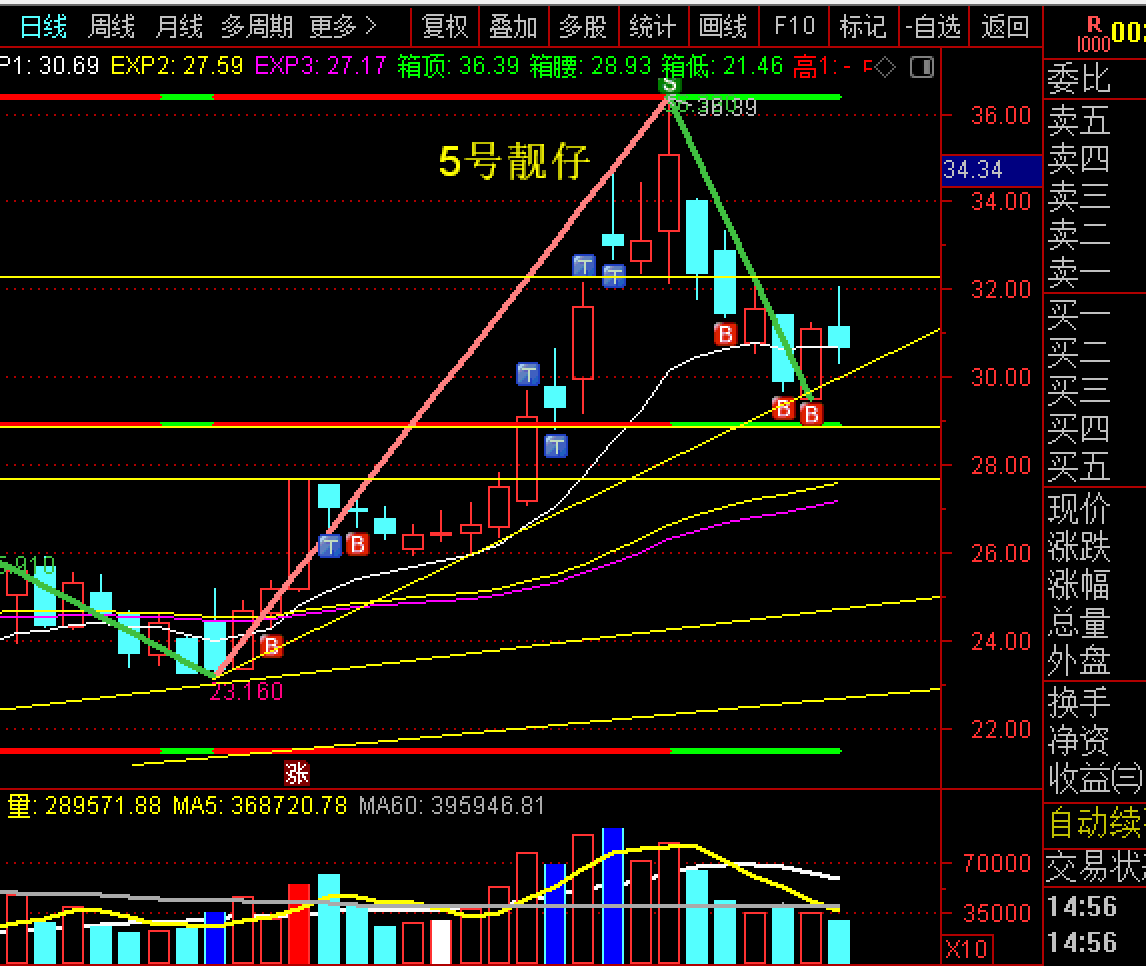Viewport: 1146px width, 966px height.
Task: Click the 23.160 low price label
Action: click(x=246, y=691)
